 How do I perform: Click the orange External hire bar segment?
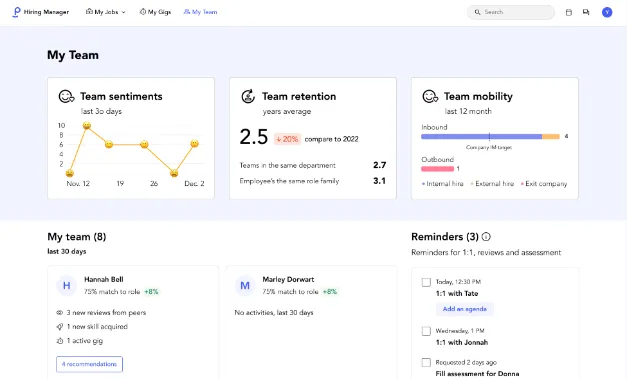click(x=551, y=137)
